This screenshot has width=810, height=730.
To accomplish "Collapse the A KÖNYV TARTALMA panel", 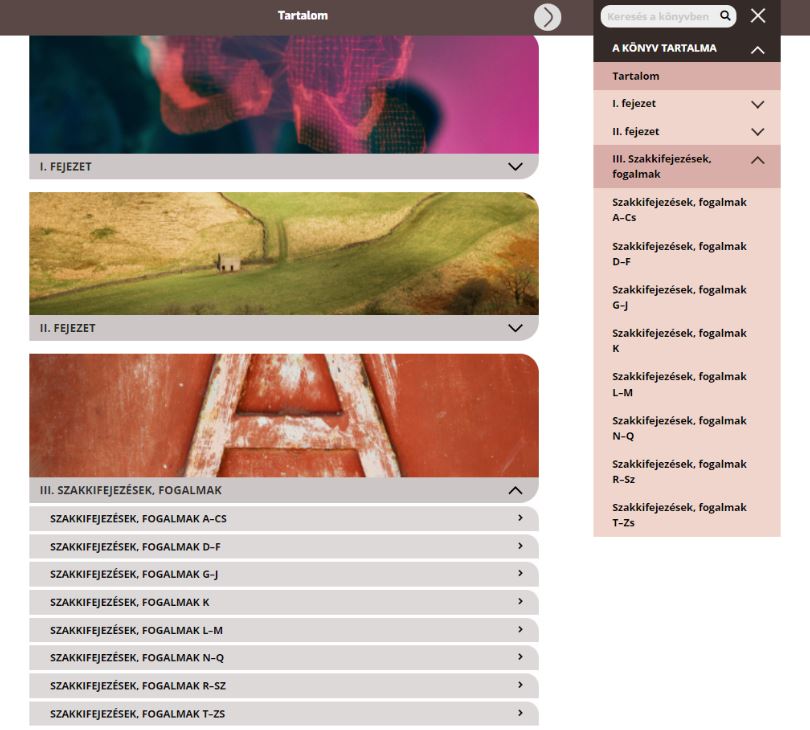I will coord(757,49).
